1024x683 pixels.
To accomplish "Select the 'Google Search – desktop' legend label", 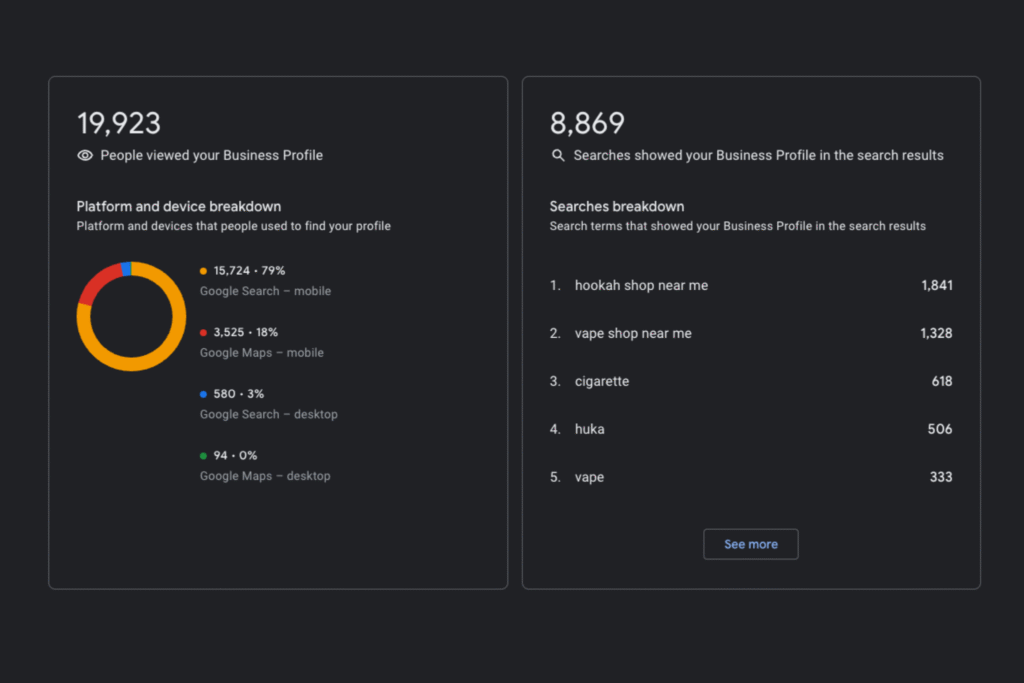I will [x=269, y=415].
